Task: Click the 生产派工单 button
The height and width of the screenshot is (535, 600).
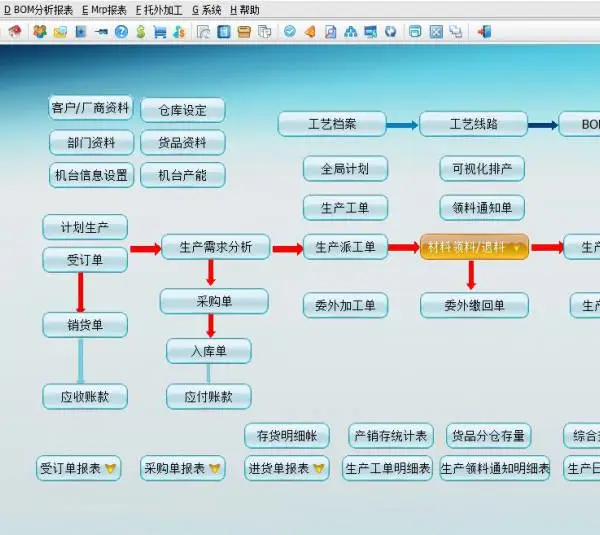Action: point(345,247)
